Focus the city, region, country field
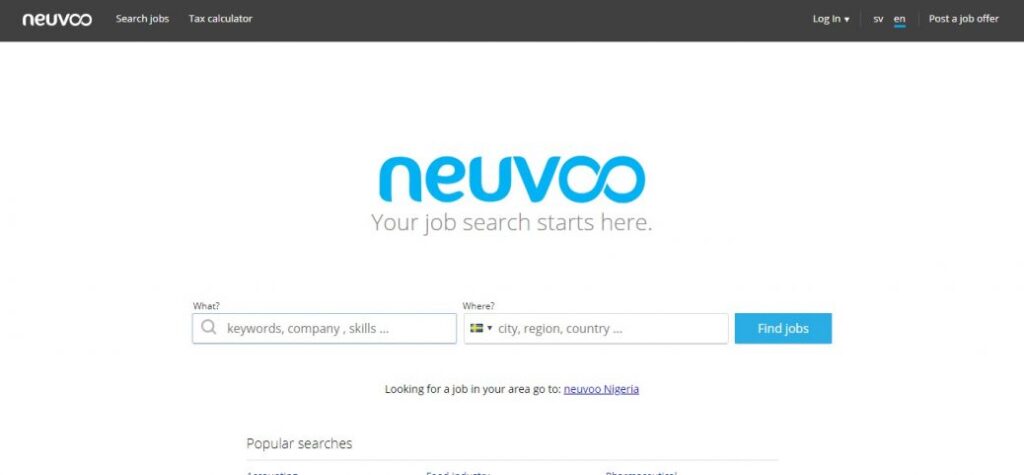1024x475 pixels. (596, 328)
